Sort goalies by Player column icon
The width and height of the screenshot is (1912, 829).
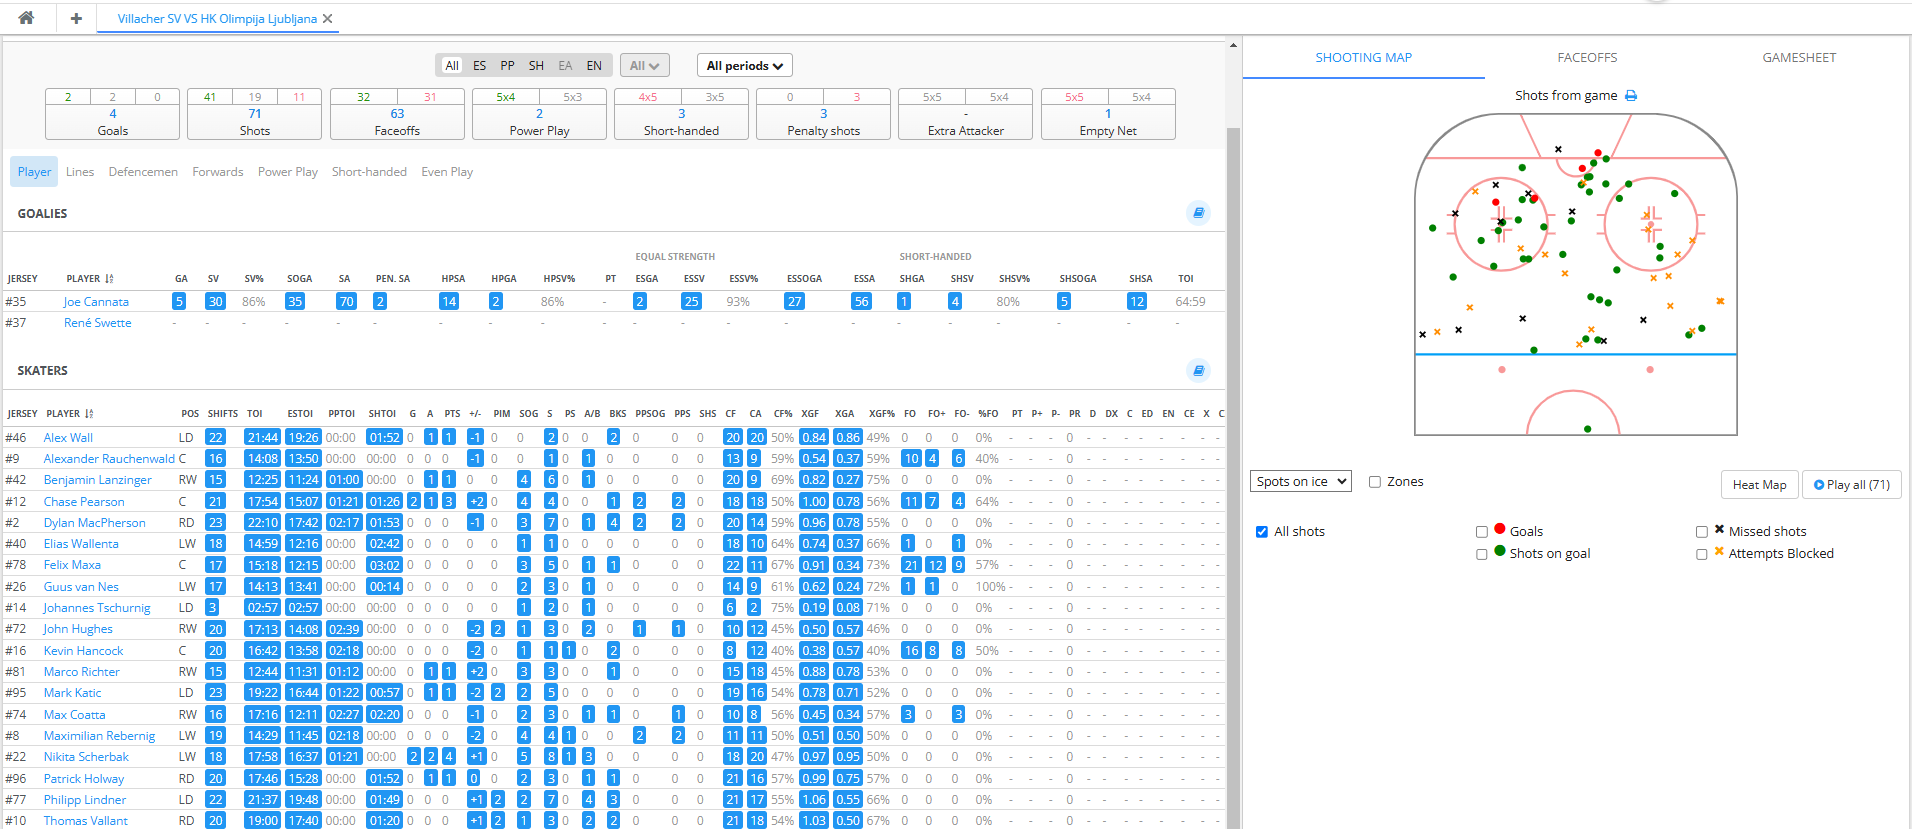click(109, 279)
